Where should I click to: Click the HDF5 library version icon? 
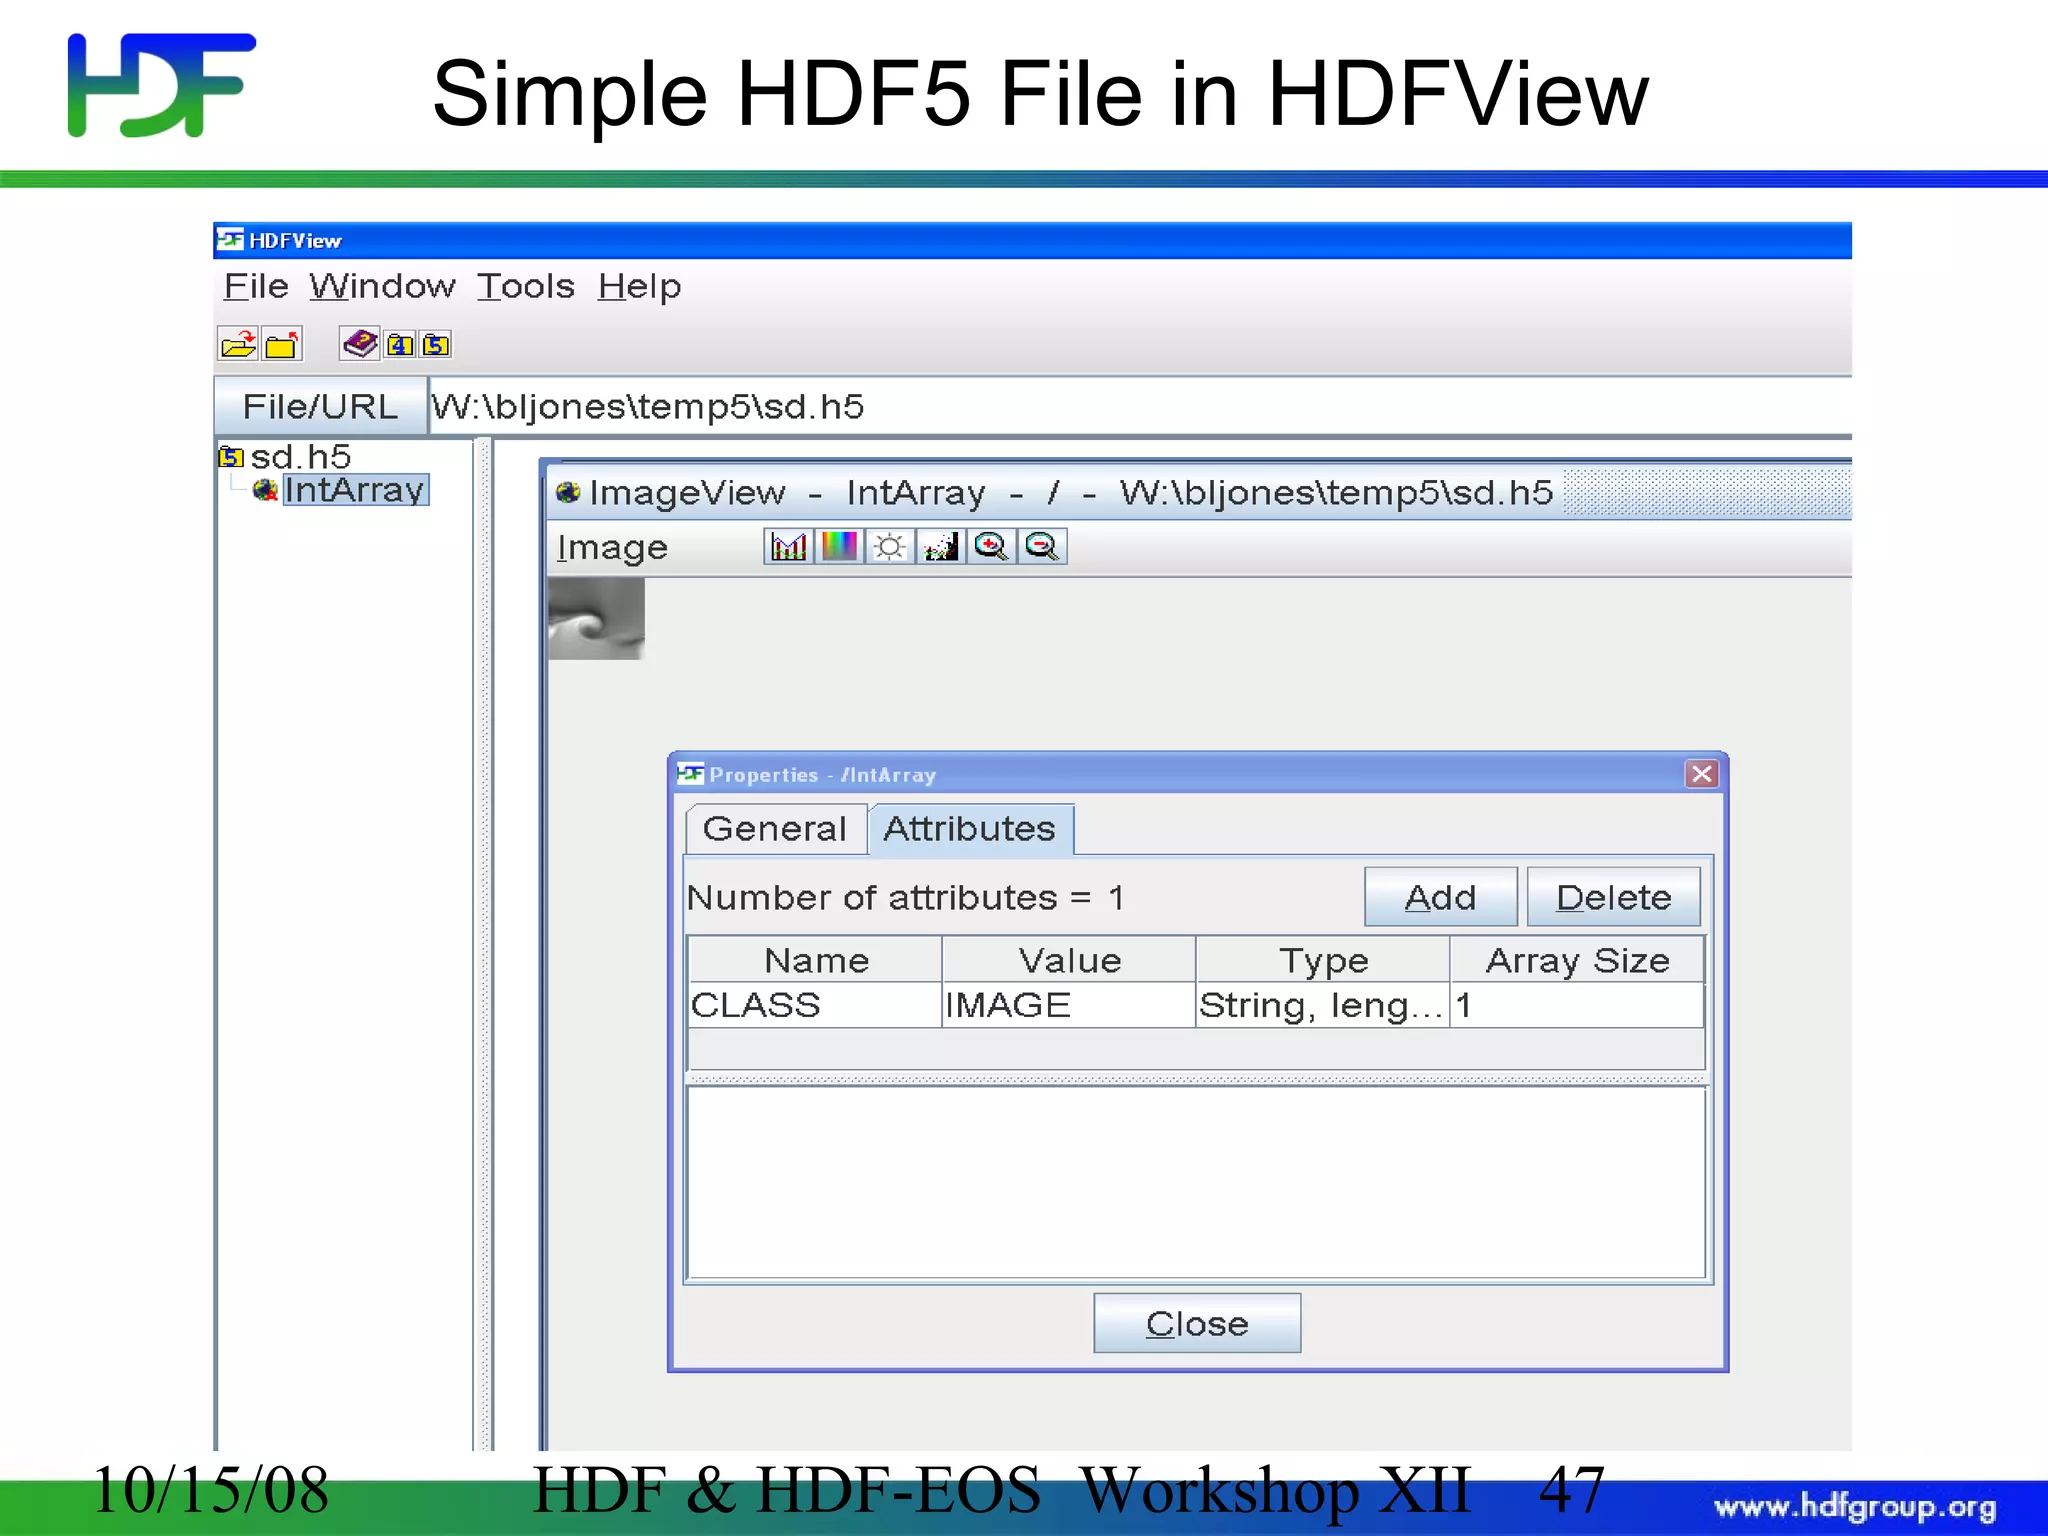(x=436, y=345)
